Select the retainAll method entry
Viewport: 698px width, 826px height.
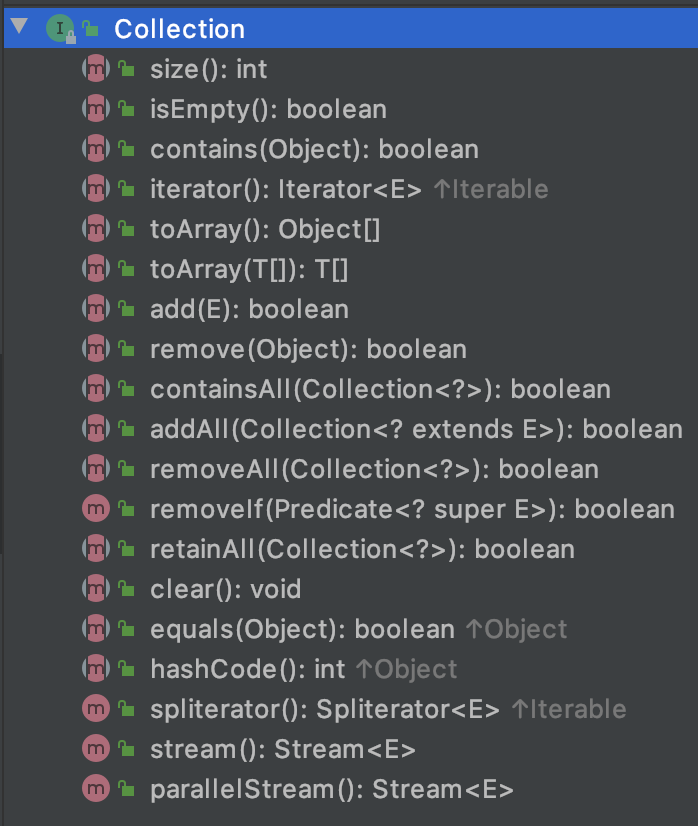tap(362, 549)
